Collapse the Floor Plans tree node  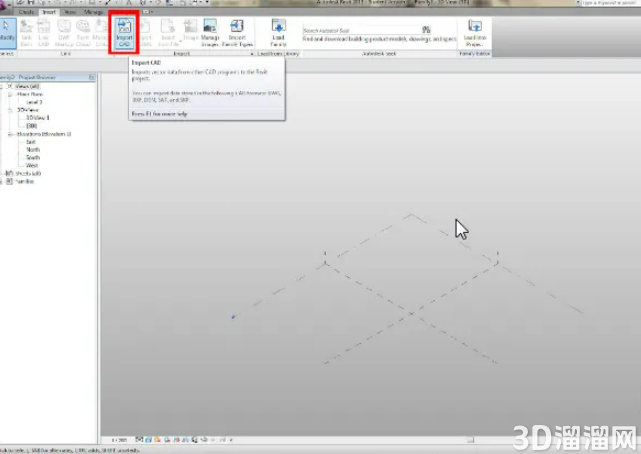tap(10, 94)
